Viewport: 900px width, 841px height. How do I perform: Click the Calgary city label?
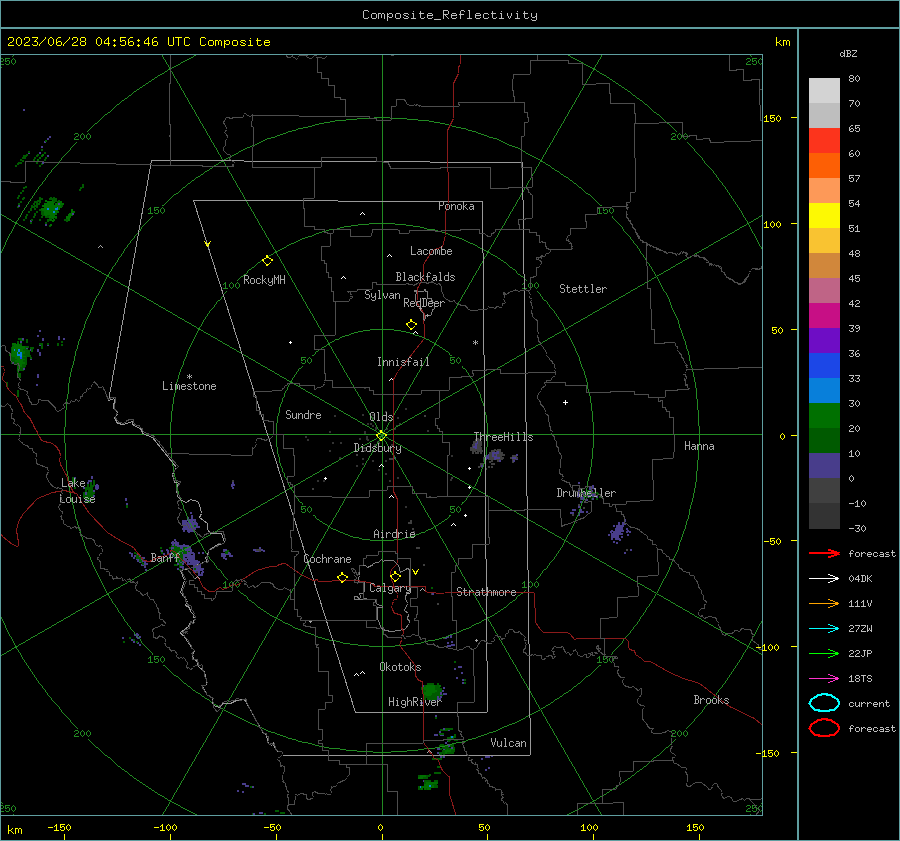[x=390, y=588]
